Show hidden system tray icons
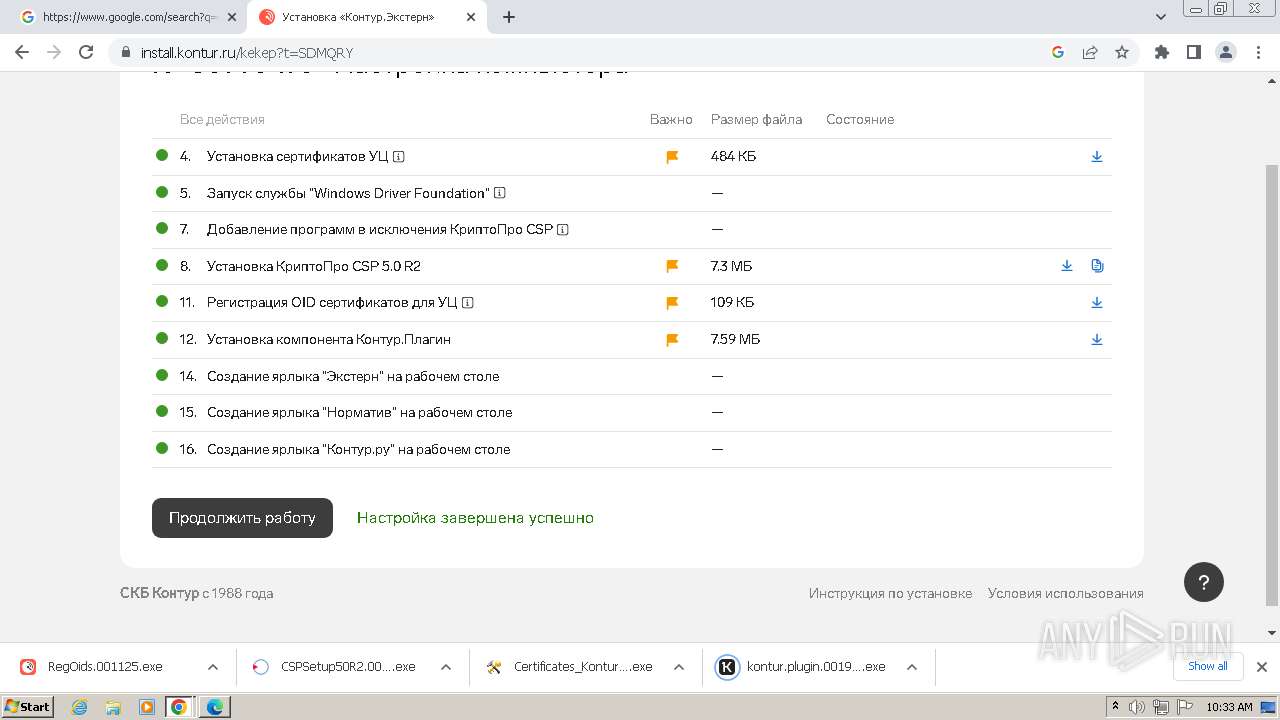The height and width of the screenshot is (720, 1280). 1115,707
